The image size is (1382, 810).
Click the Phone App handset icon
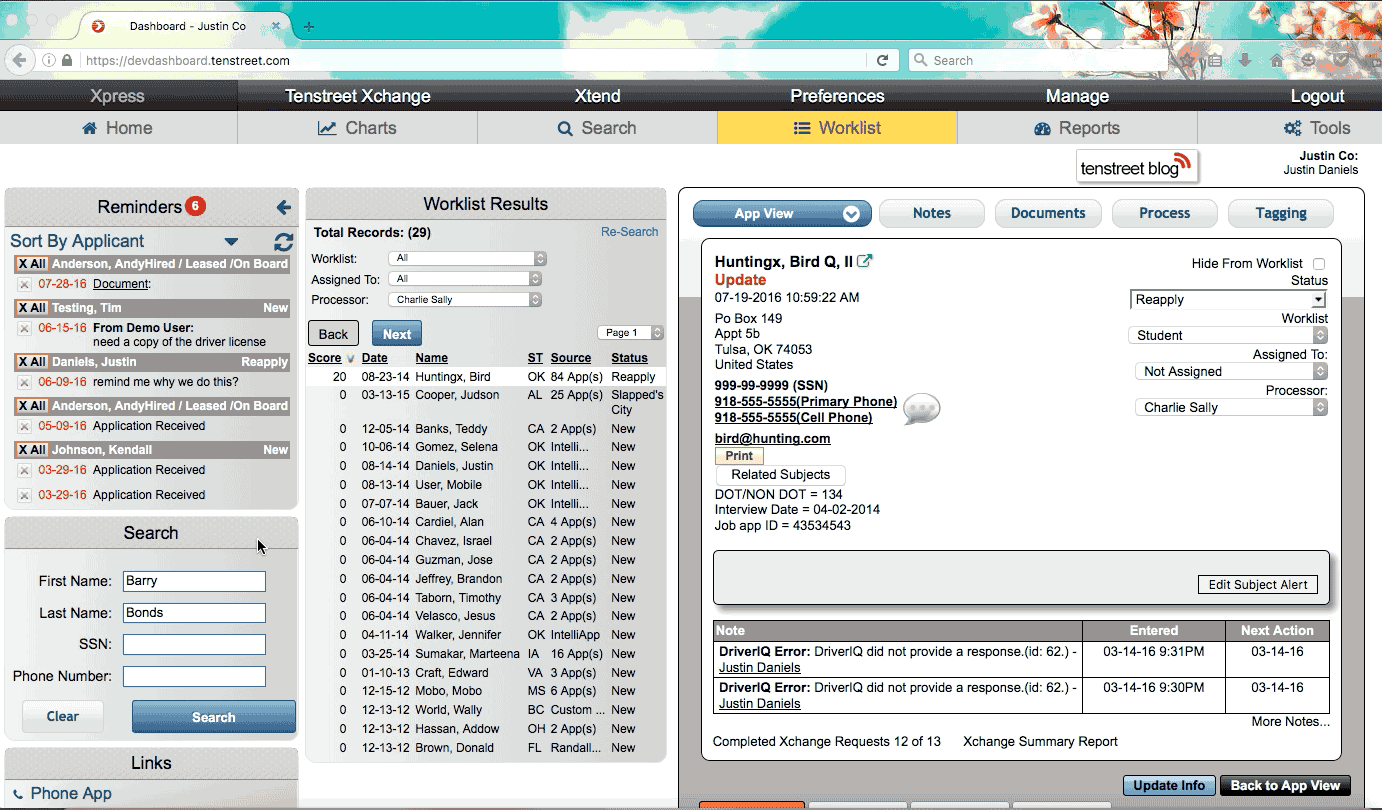tap(18, 794)
